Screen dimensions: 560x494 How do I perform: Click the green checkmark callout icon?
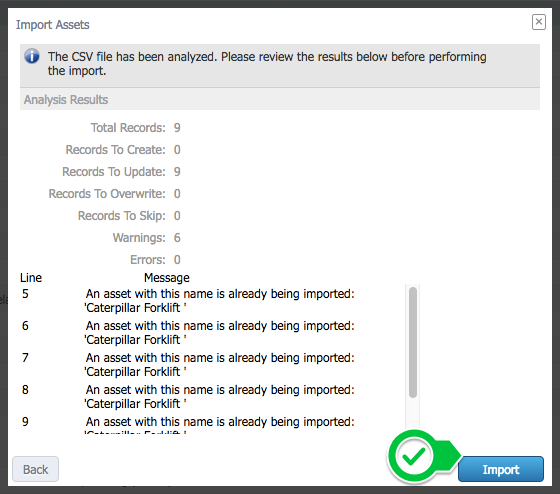(x=413, y=456)
